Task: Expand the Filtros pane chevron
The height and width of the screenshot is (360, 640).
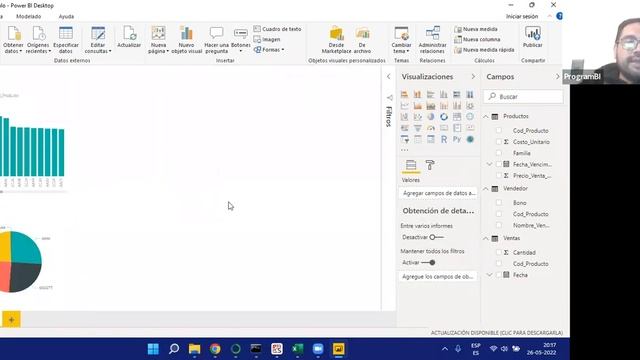Action: point(389,77)
